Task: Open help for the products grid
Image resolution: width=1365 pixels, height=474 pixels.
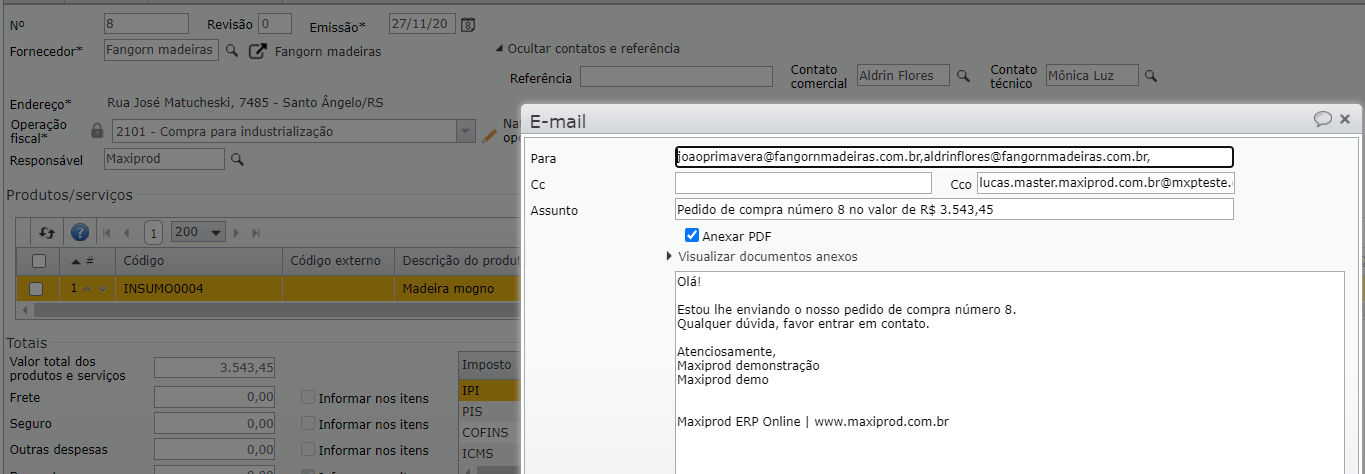Action: 80,232
